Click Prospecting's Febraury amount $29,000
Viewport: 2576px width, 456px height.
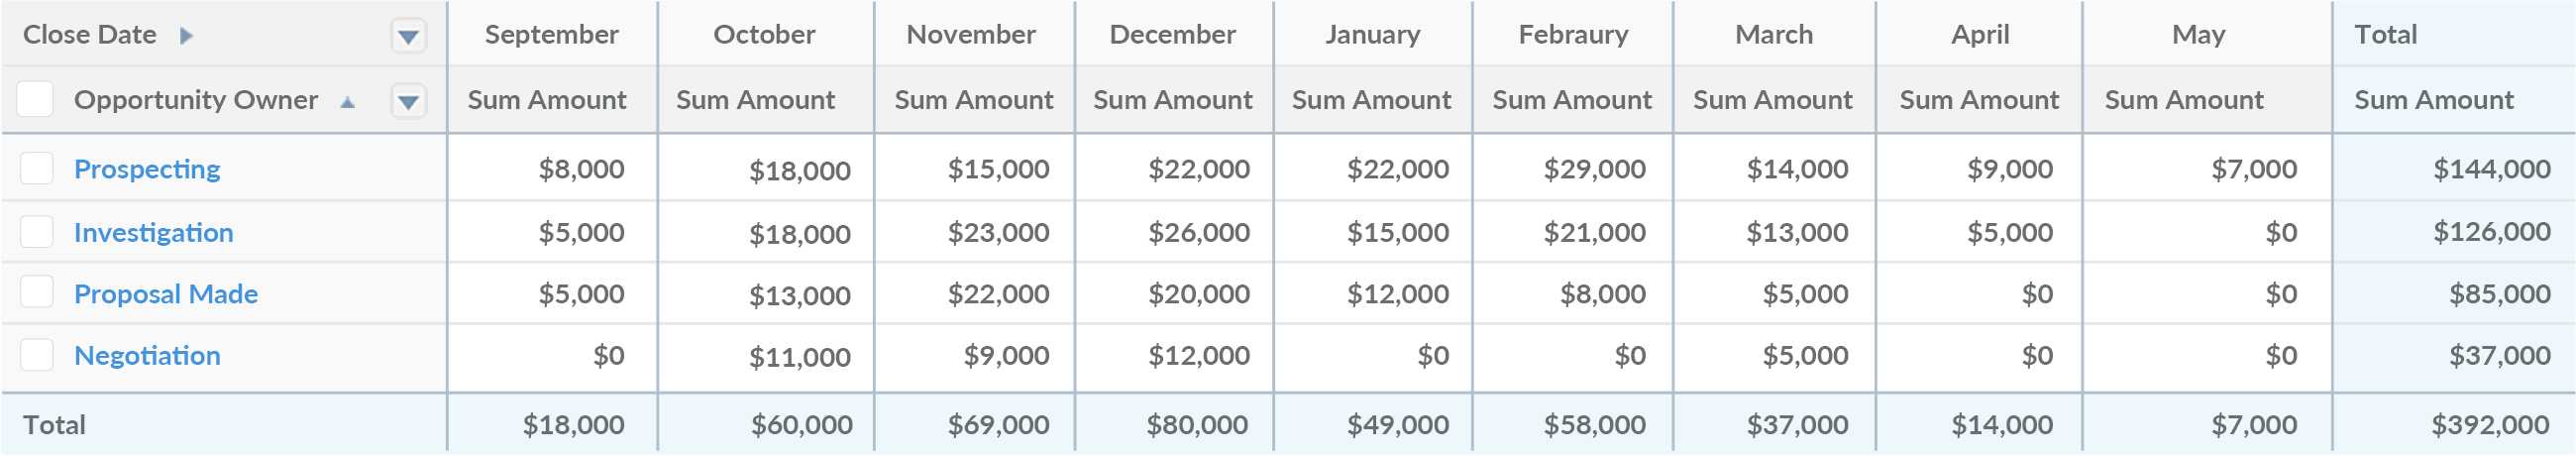pos(1594,169)
